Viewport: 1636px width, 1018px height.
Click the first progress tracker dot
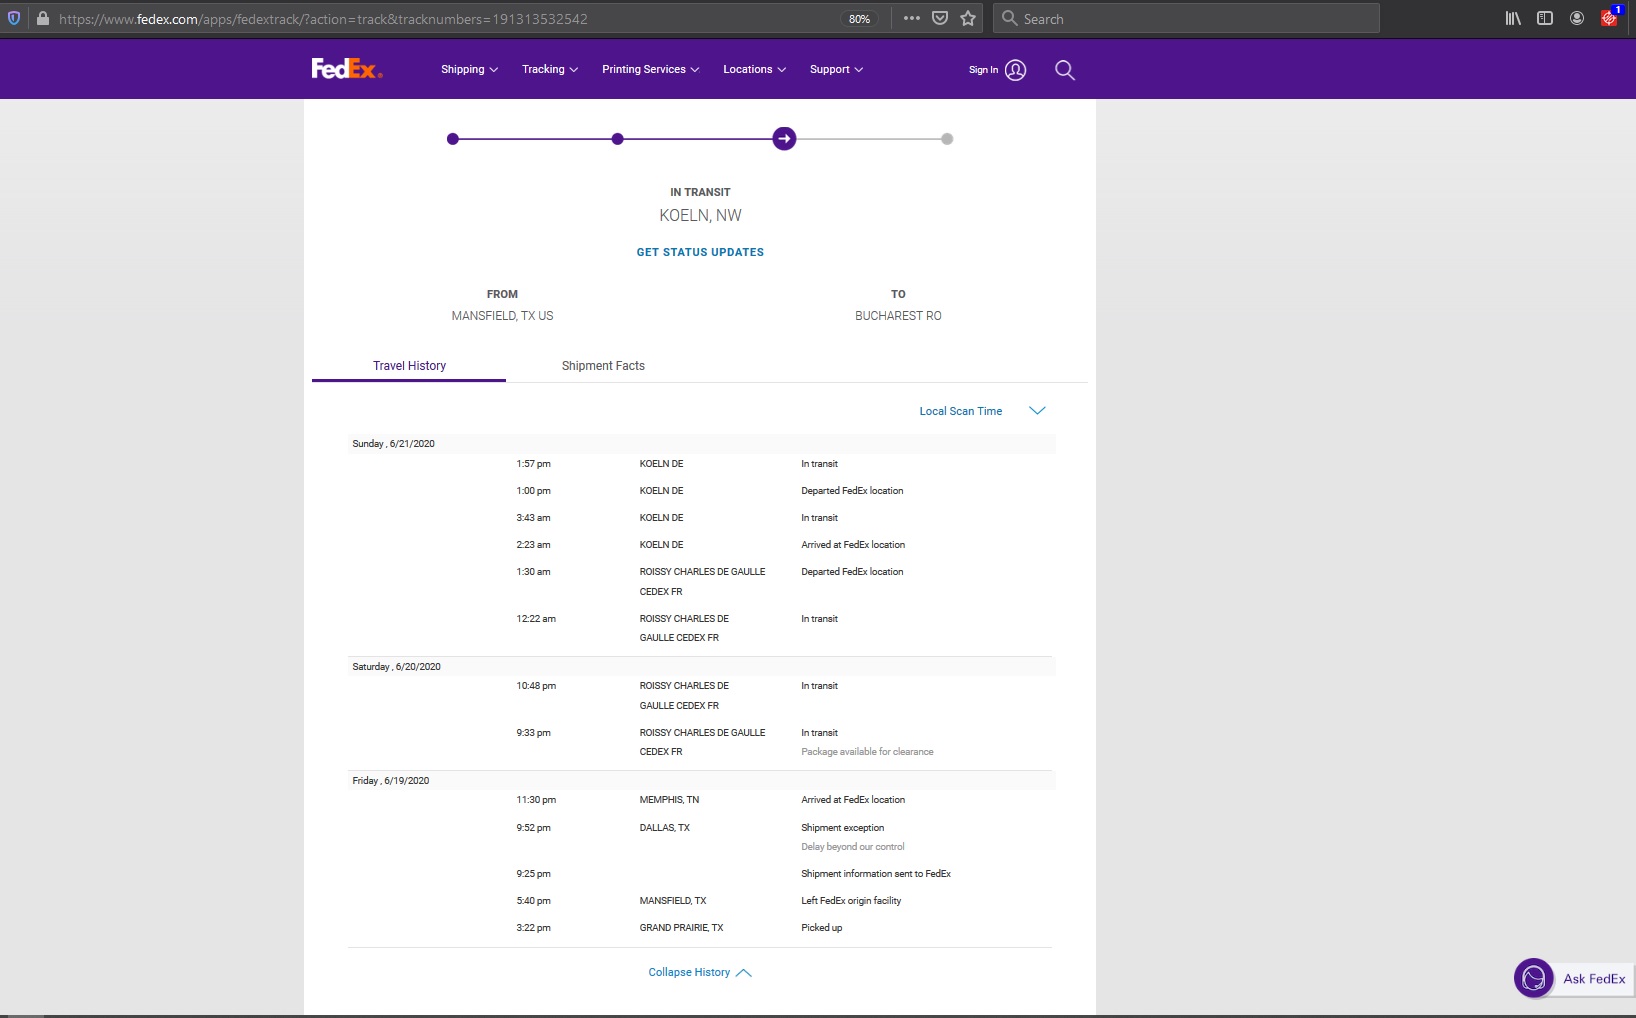coord(453,139)
